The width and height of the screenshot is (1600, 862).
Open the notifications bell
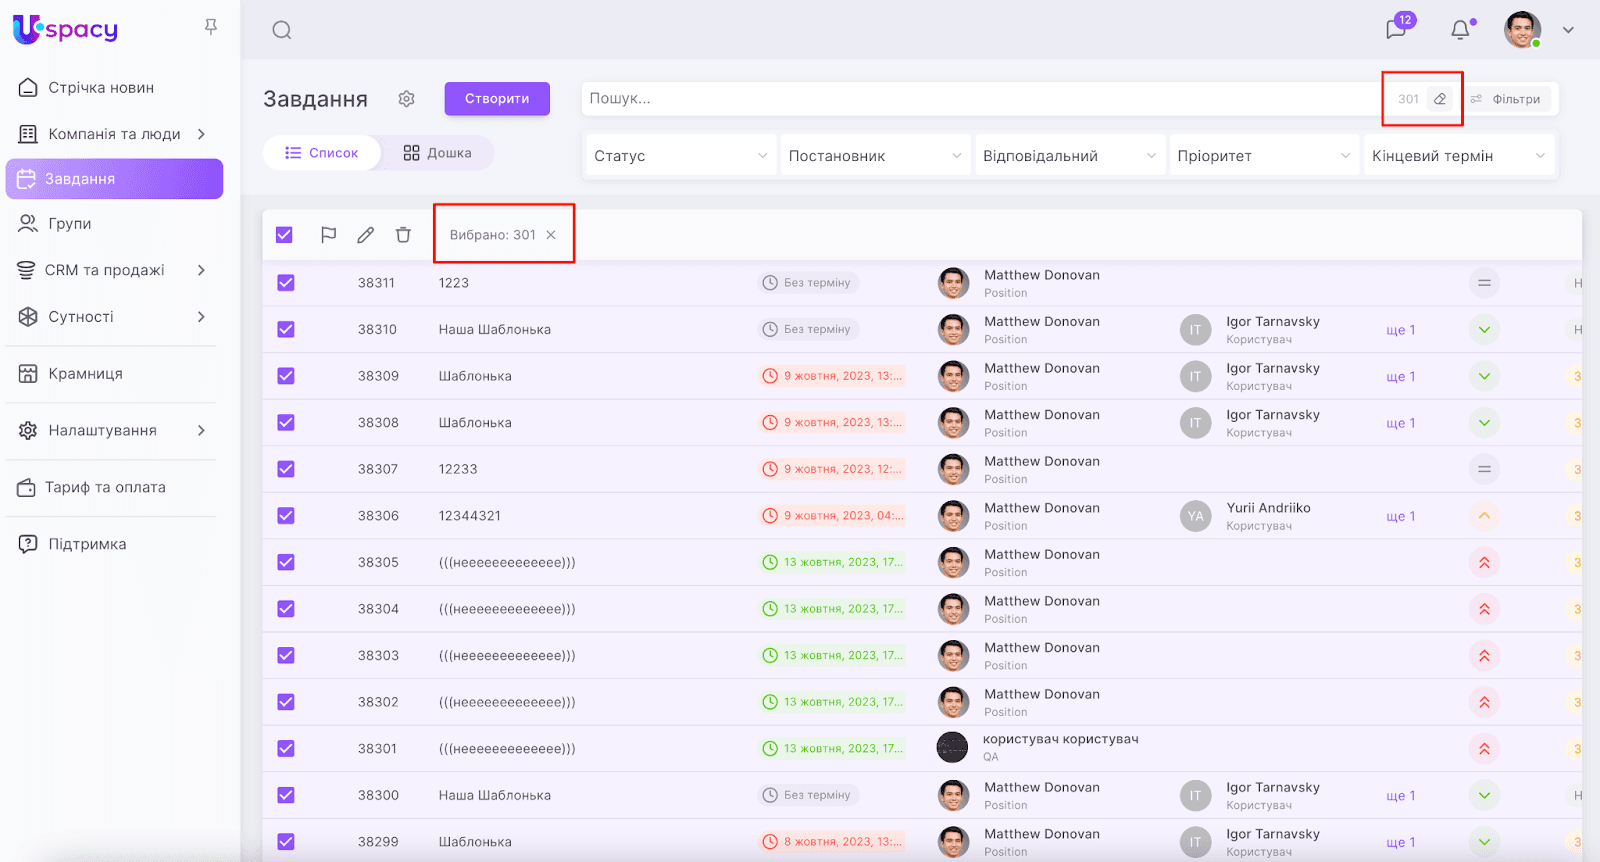(x=1460, y=30)
